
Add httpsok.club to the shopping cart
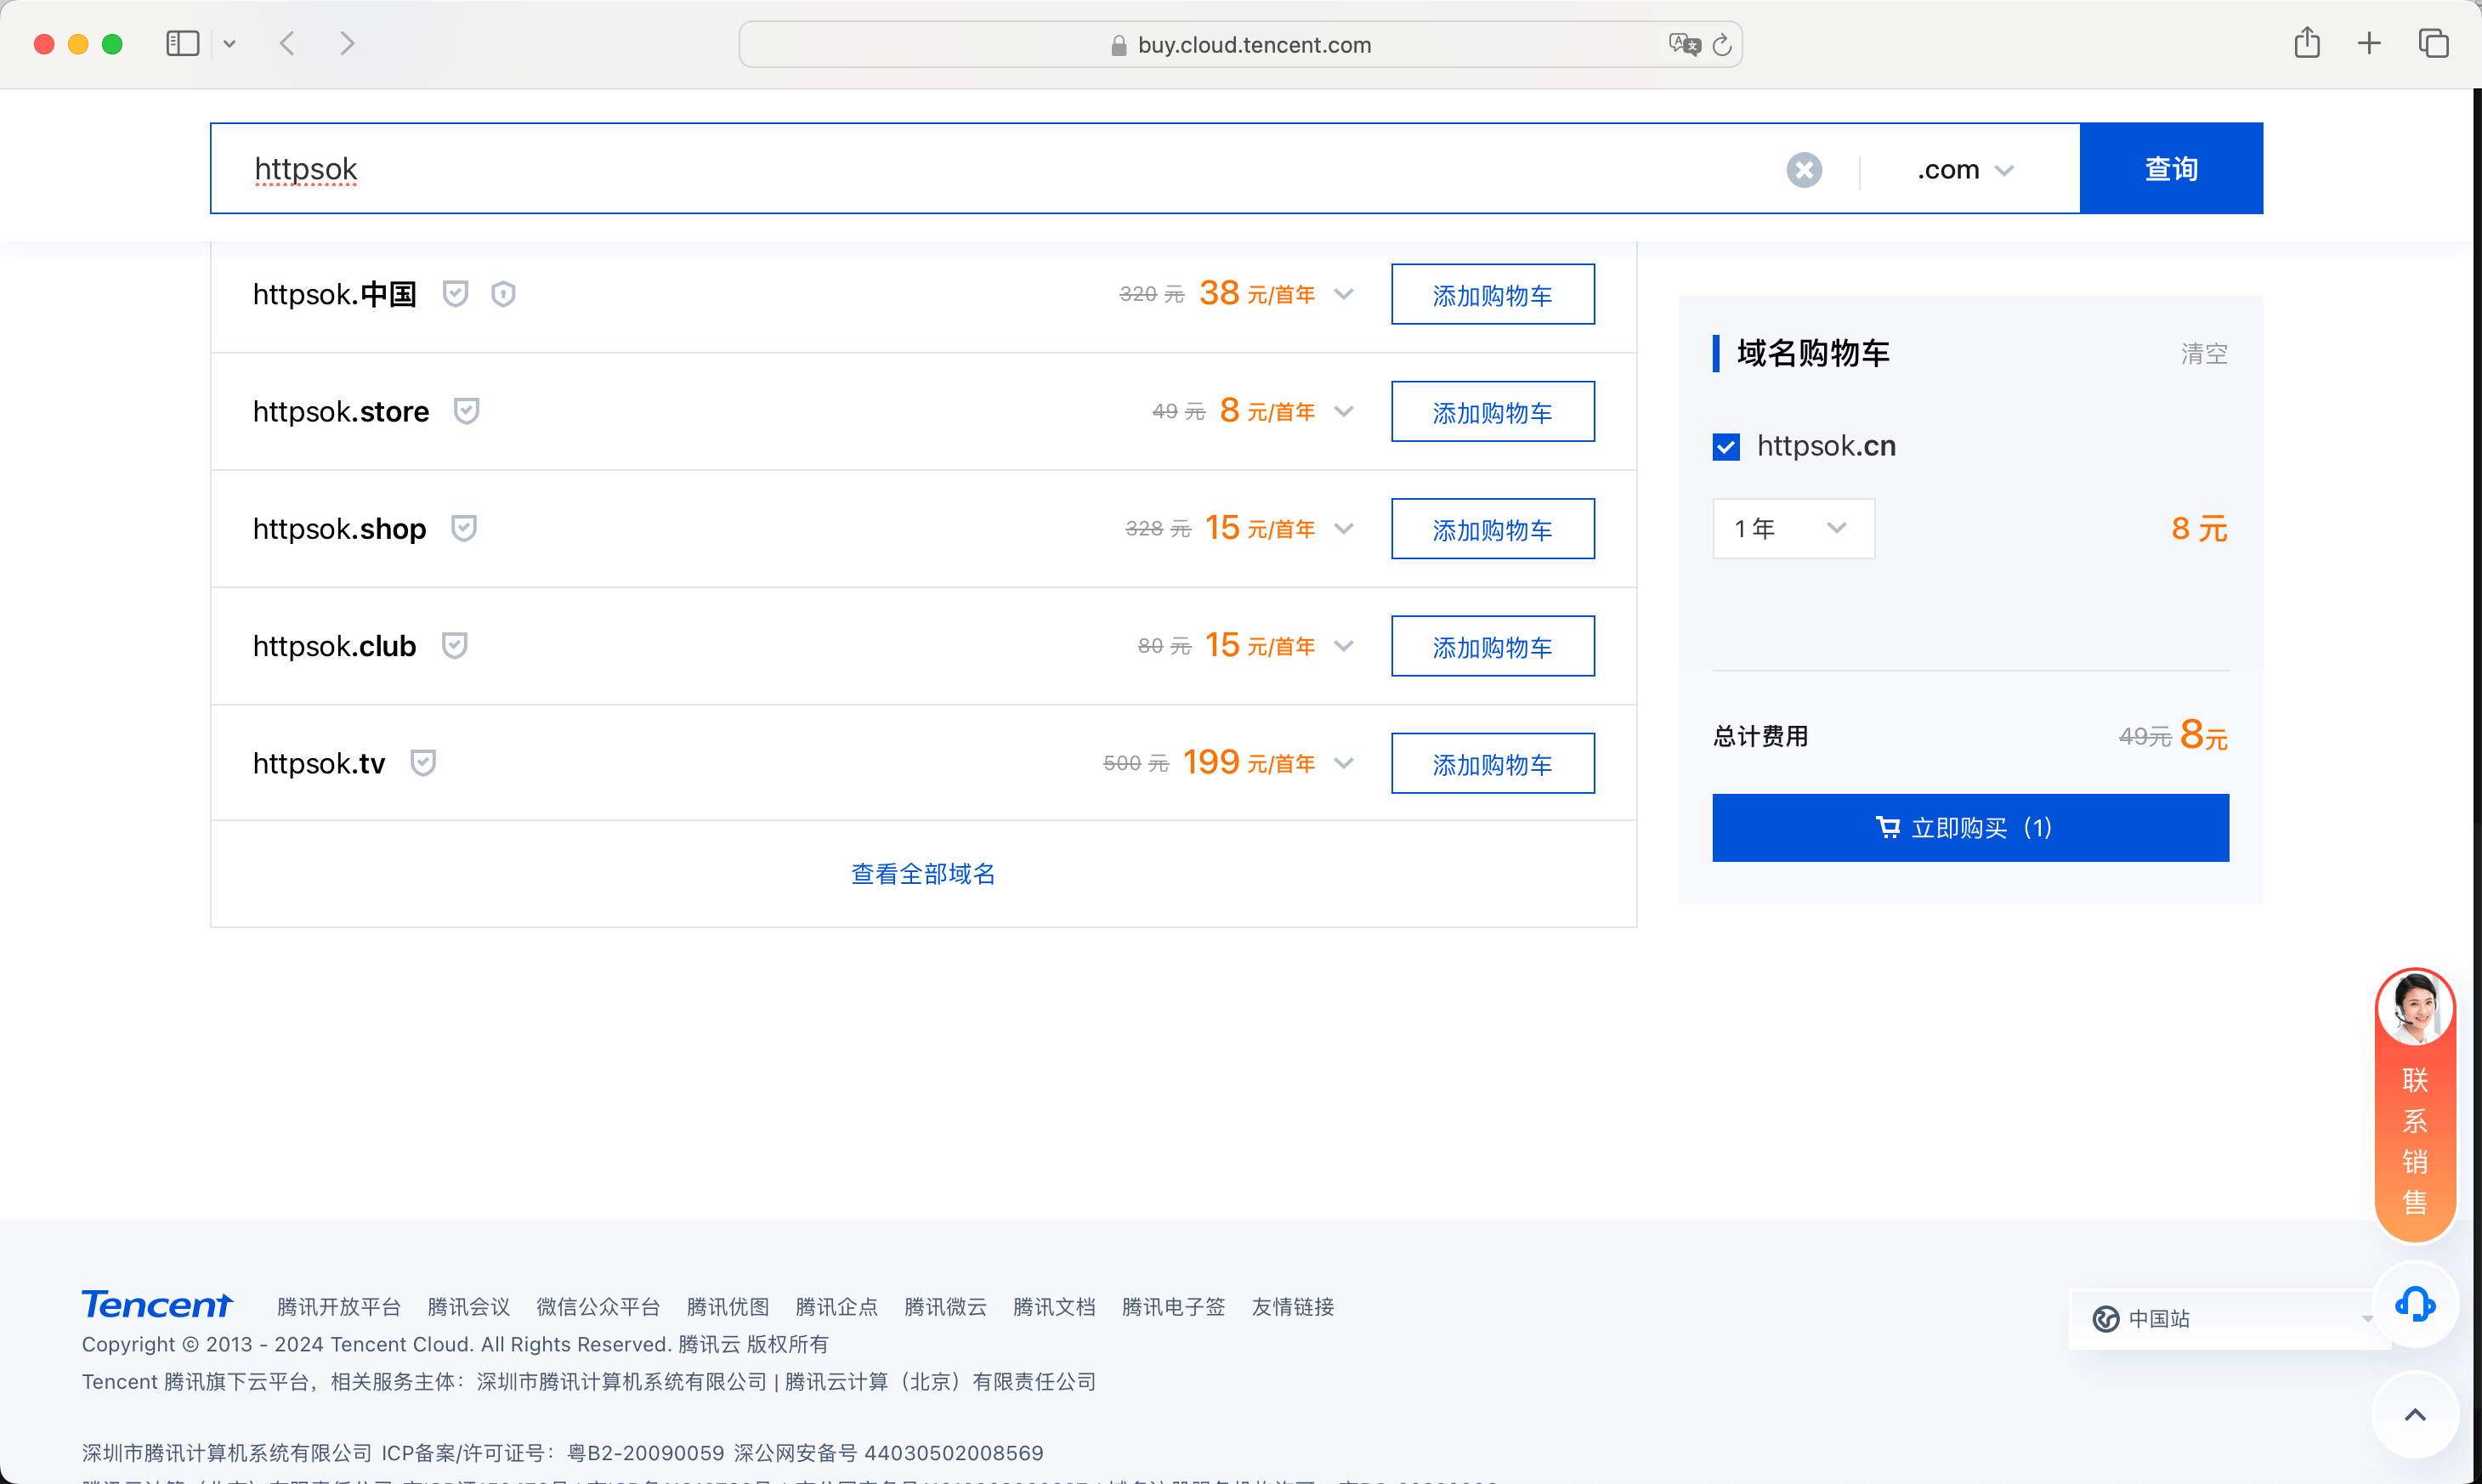click(x=1491, y=646)
